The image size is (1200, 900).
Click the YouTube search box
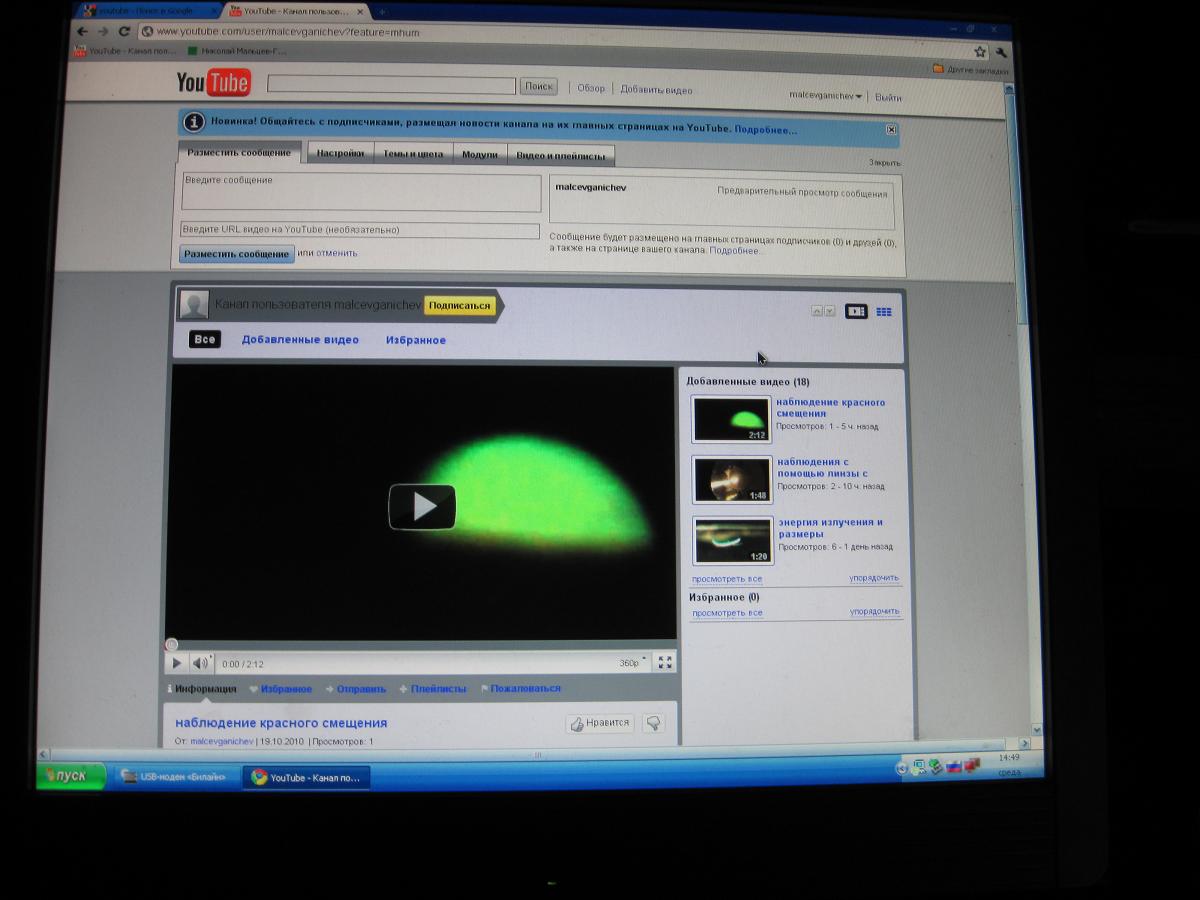point(392,86)
